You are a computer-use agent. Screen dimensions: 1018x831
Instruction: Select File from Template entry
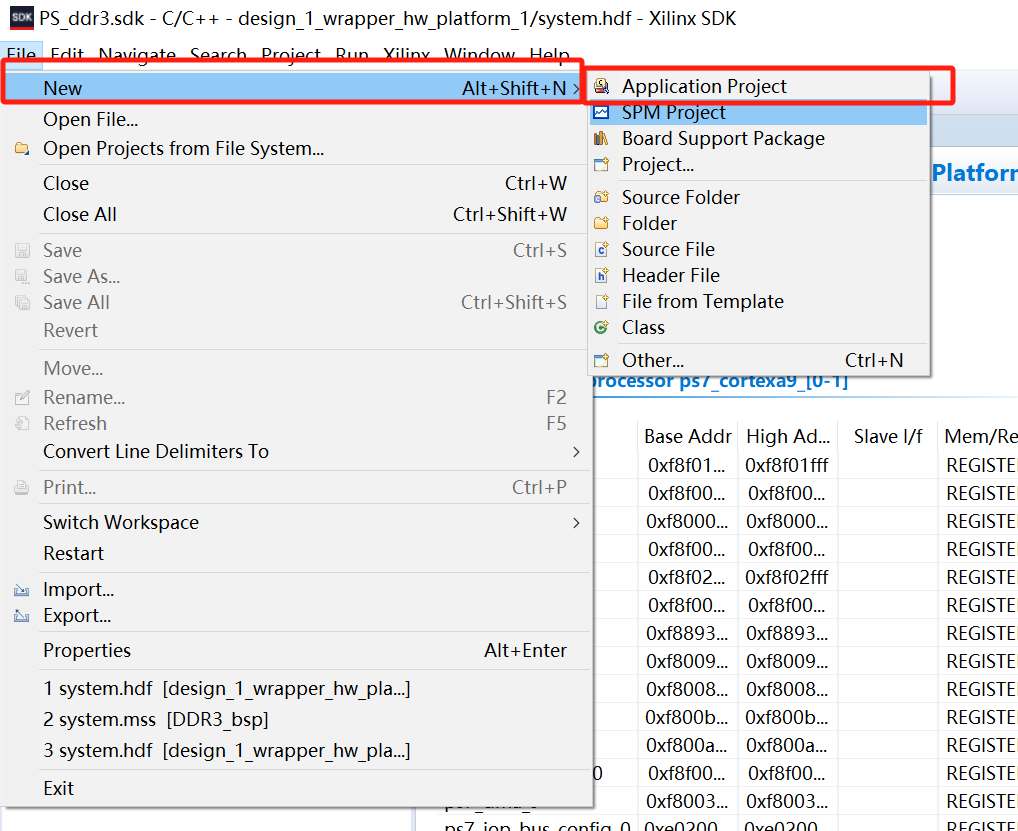coord(760,301)
